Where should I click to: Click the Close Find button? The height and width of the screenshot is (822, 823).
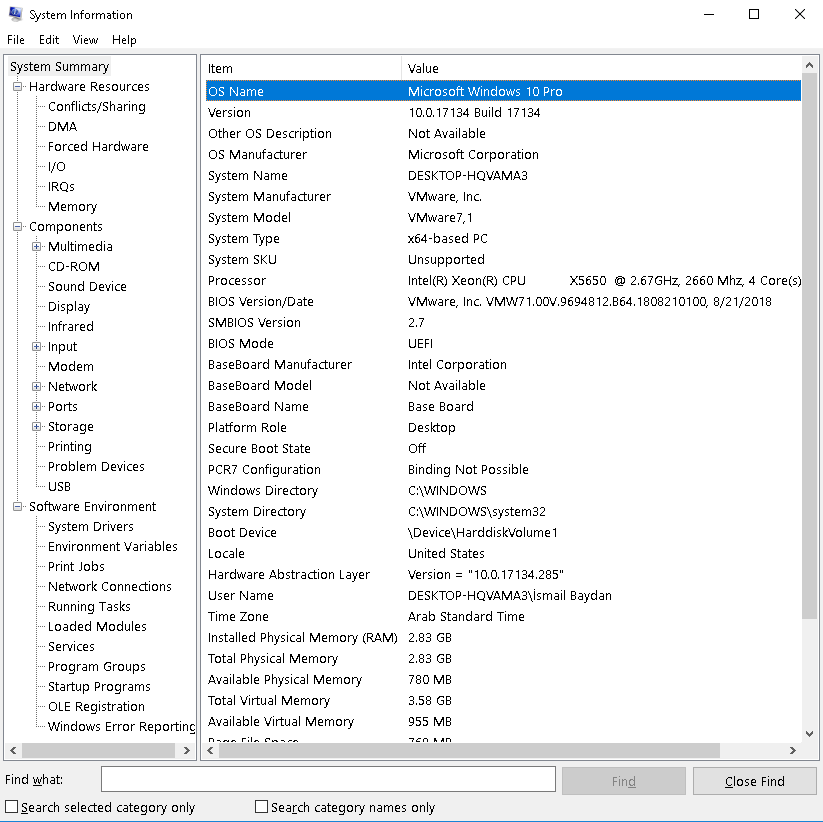coord(755,781)
